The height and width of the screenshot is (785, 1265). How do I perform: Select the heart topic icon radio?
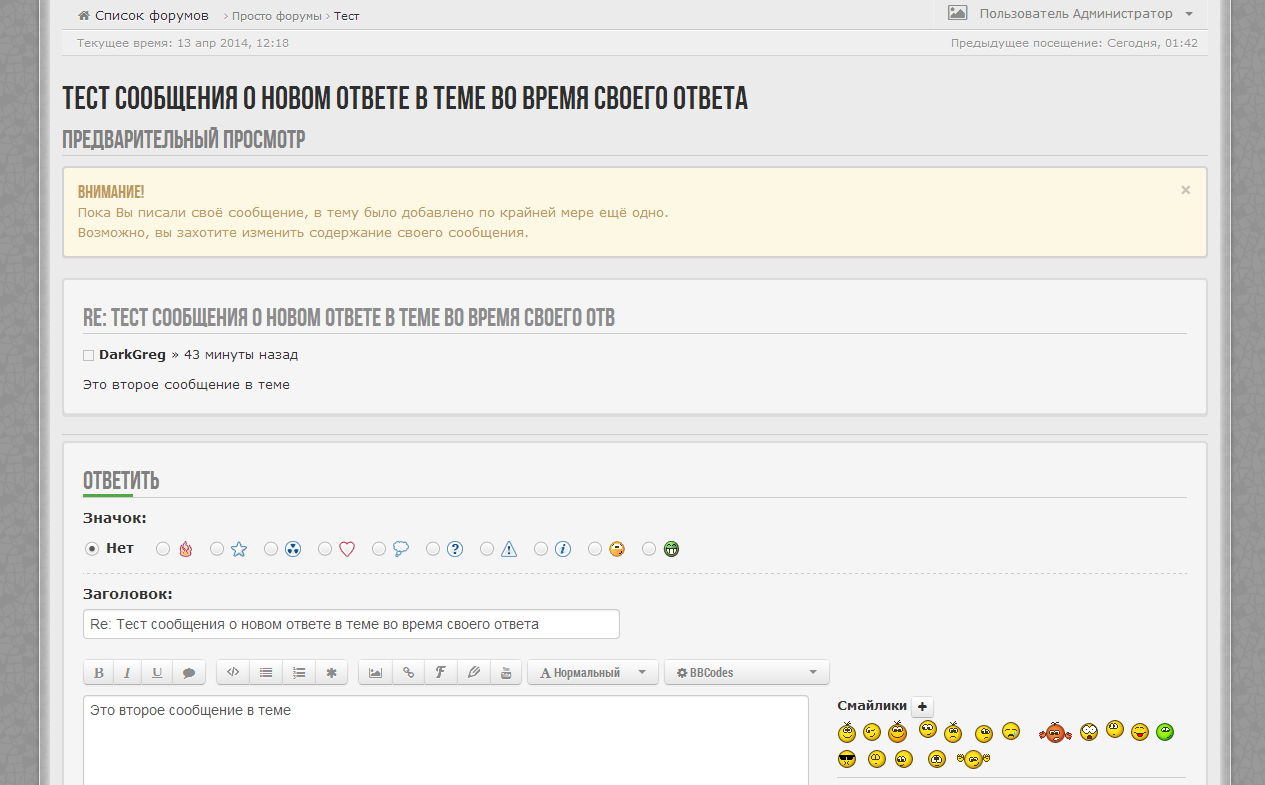pyautogui.click(x=325, y=548)
